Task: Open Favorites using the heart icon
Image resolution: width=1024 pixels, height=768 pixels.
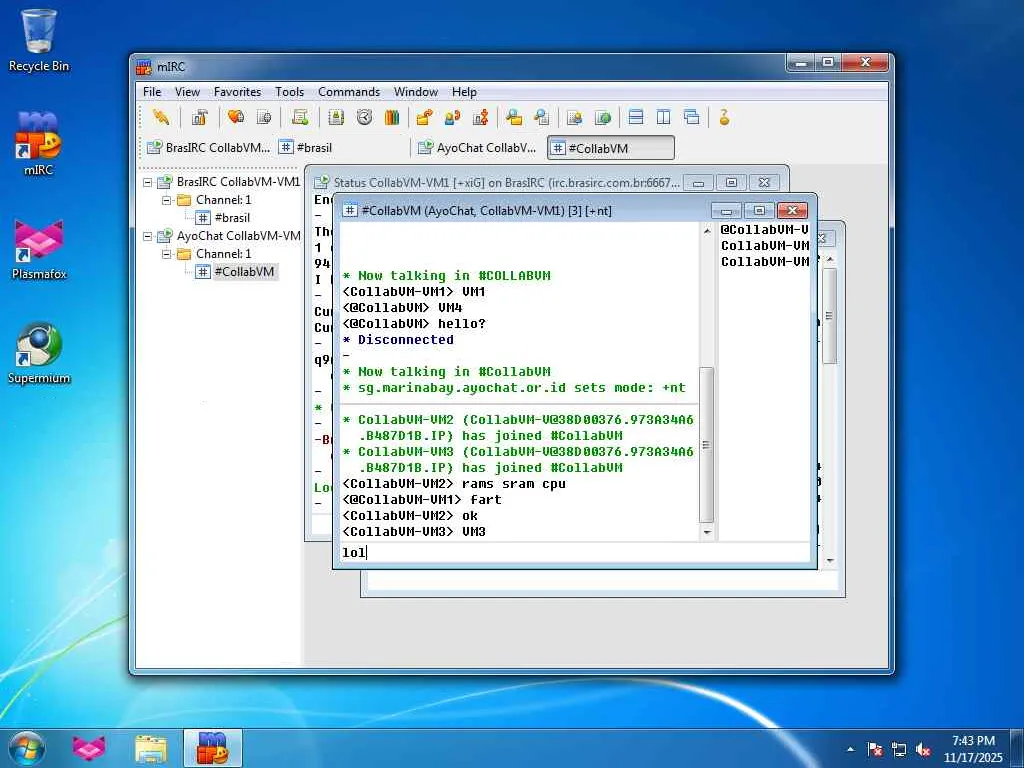Action: click(236, 118)
